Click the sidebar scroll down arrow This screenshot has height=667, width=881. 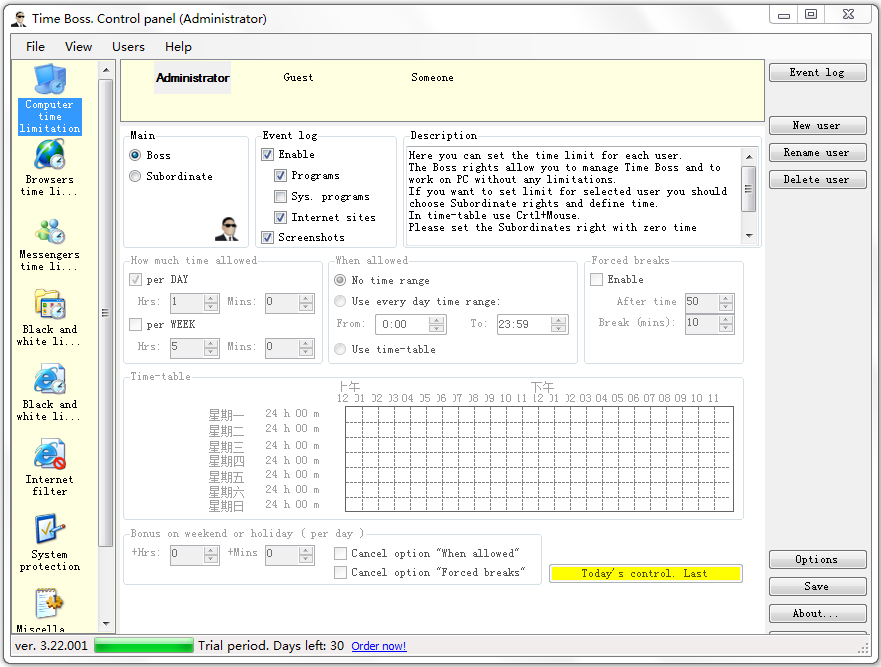point(106,624)
